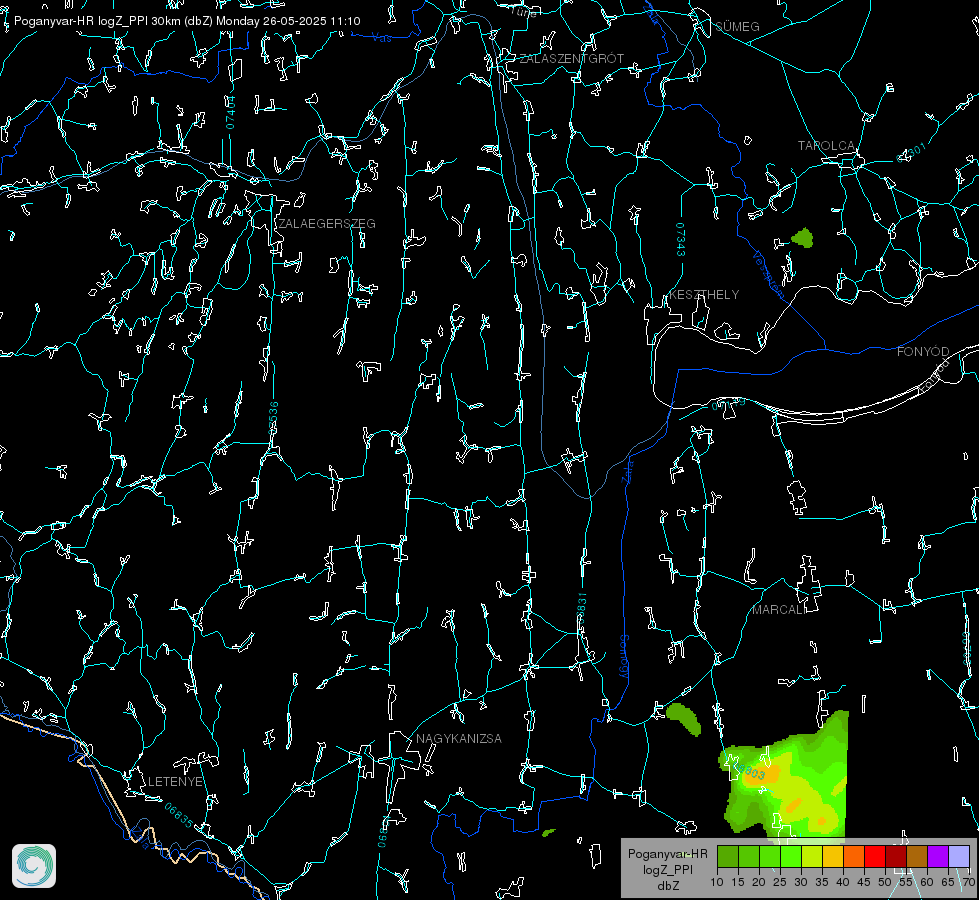Click the 07404 road number label
Image resolution: width=979 pixels, height=900 pixels.
pos(230,112)
